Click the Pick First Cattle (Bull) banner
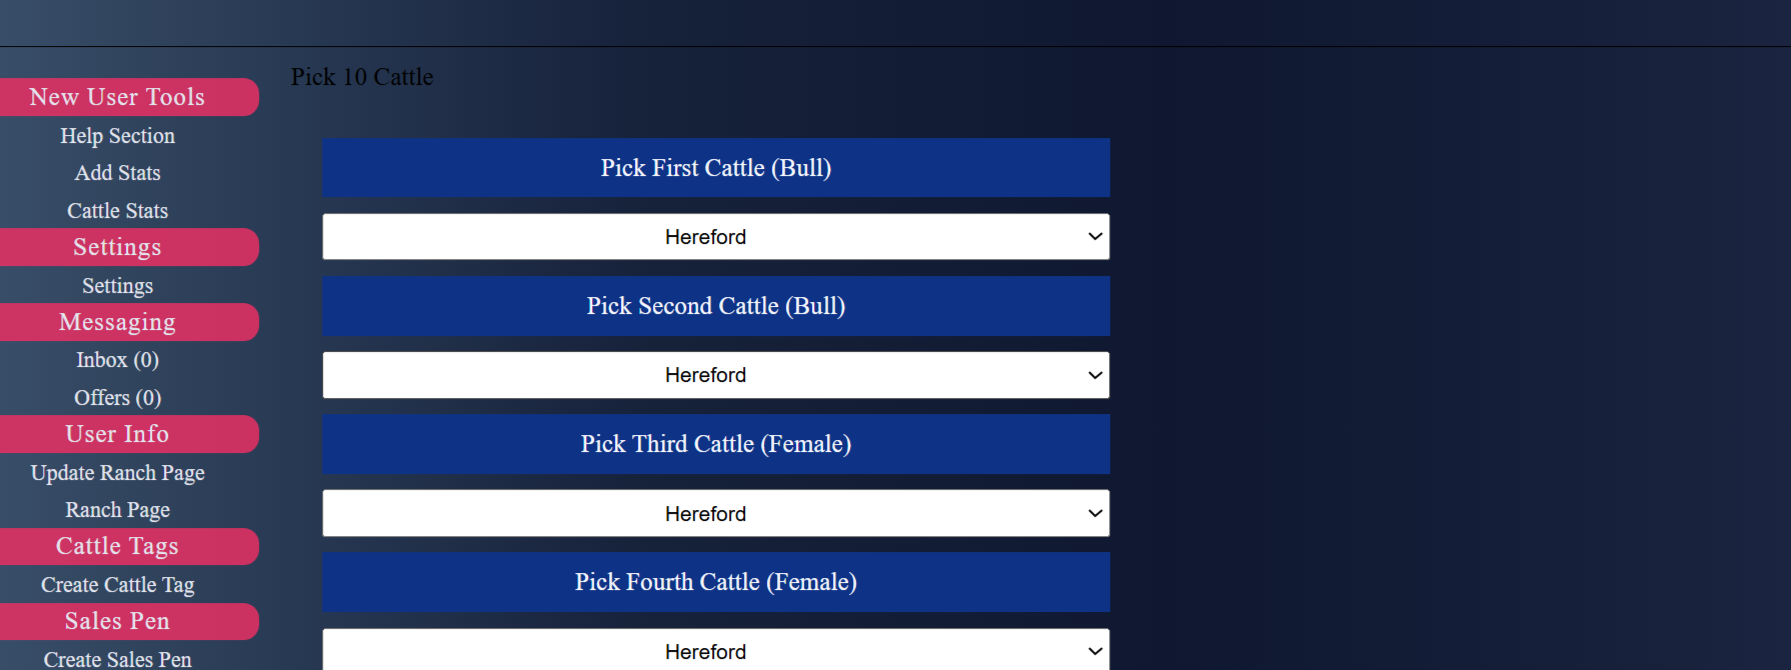 tap(715, 168)
